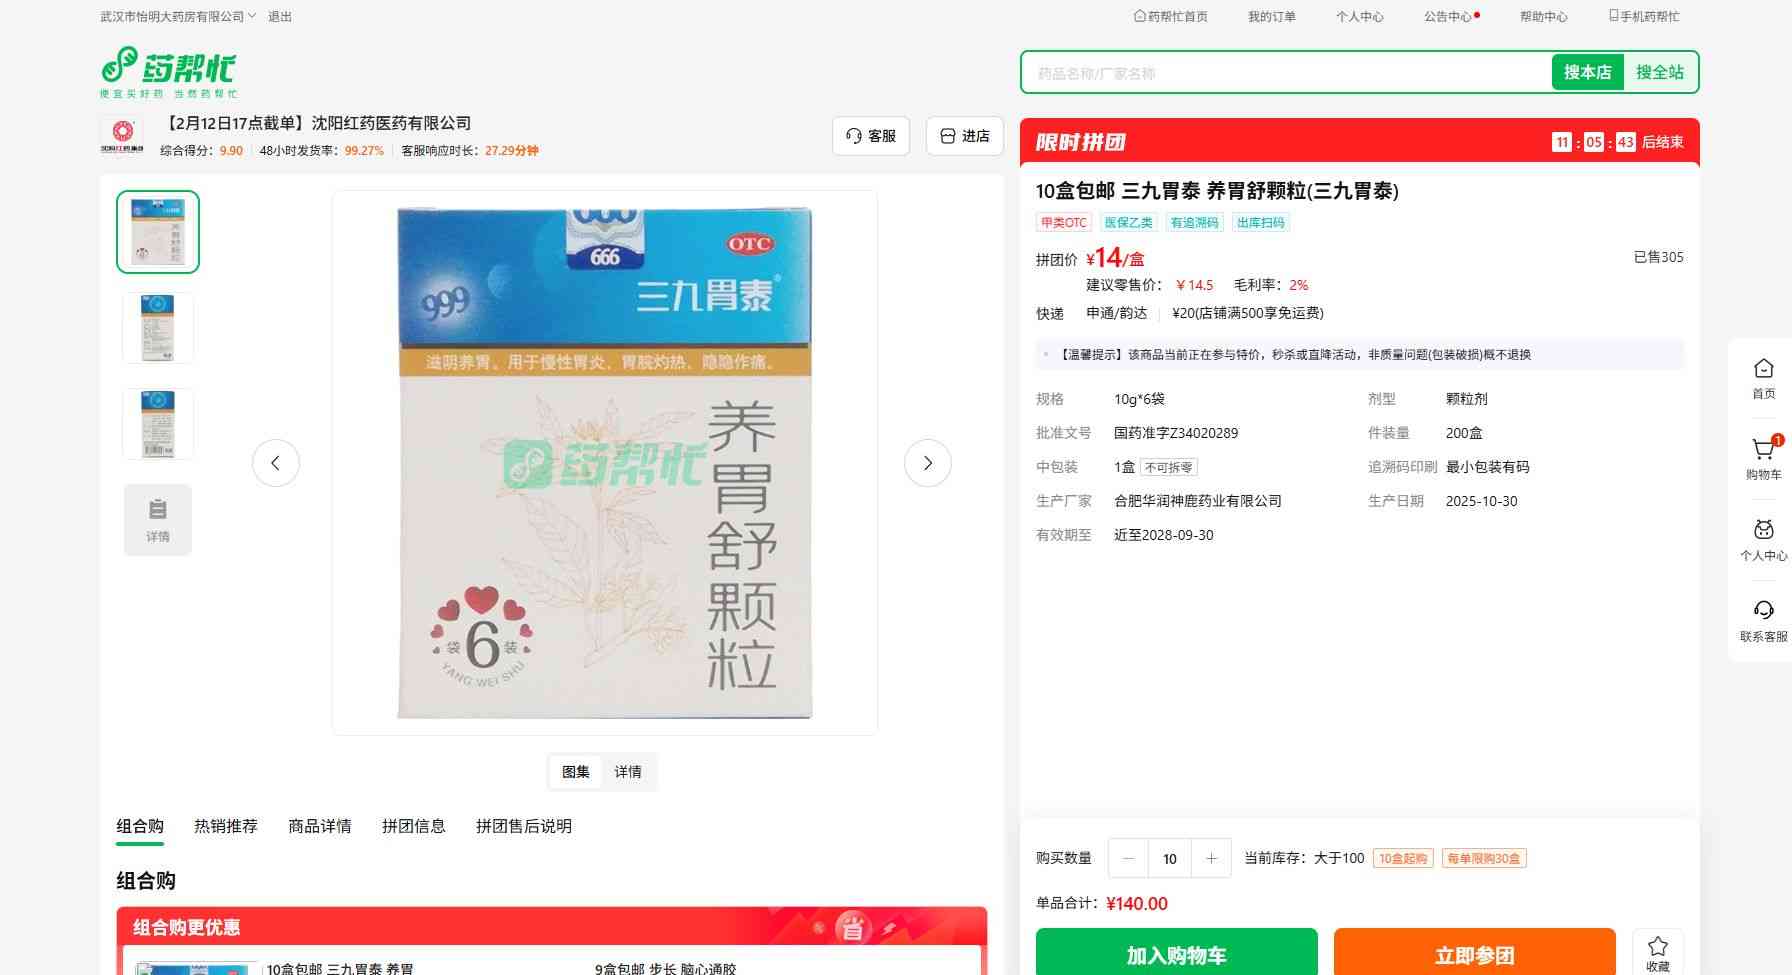Switch to the 热销推荐 tab

click(x=226, y=826)
